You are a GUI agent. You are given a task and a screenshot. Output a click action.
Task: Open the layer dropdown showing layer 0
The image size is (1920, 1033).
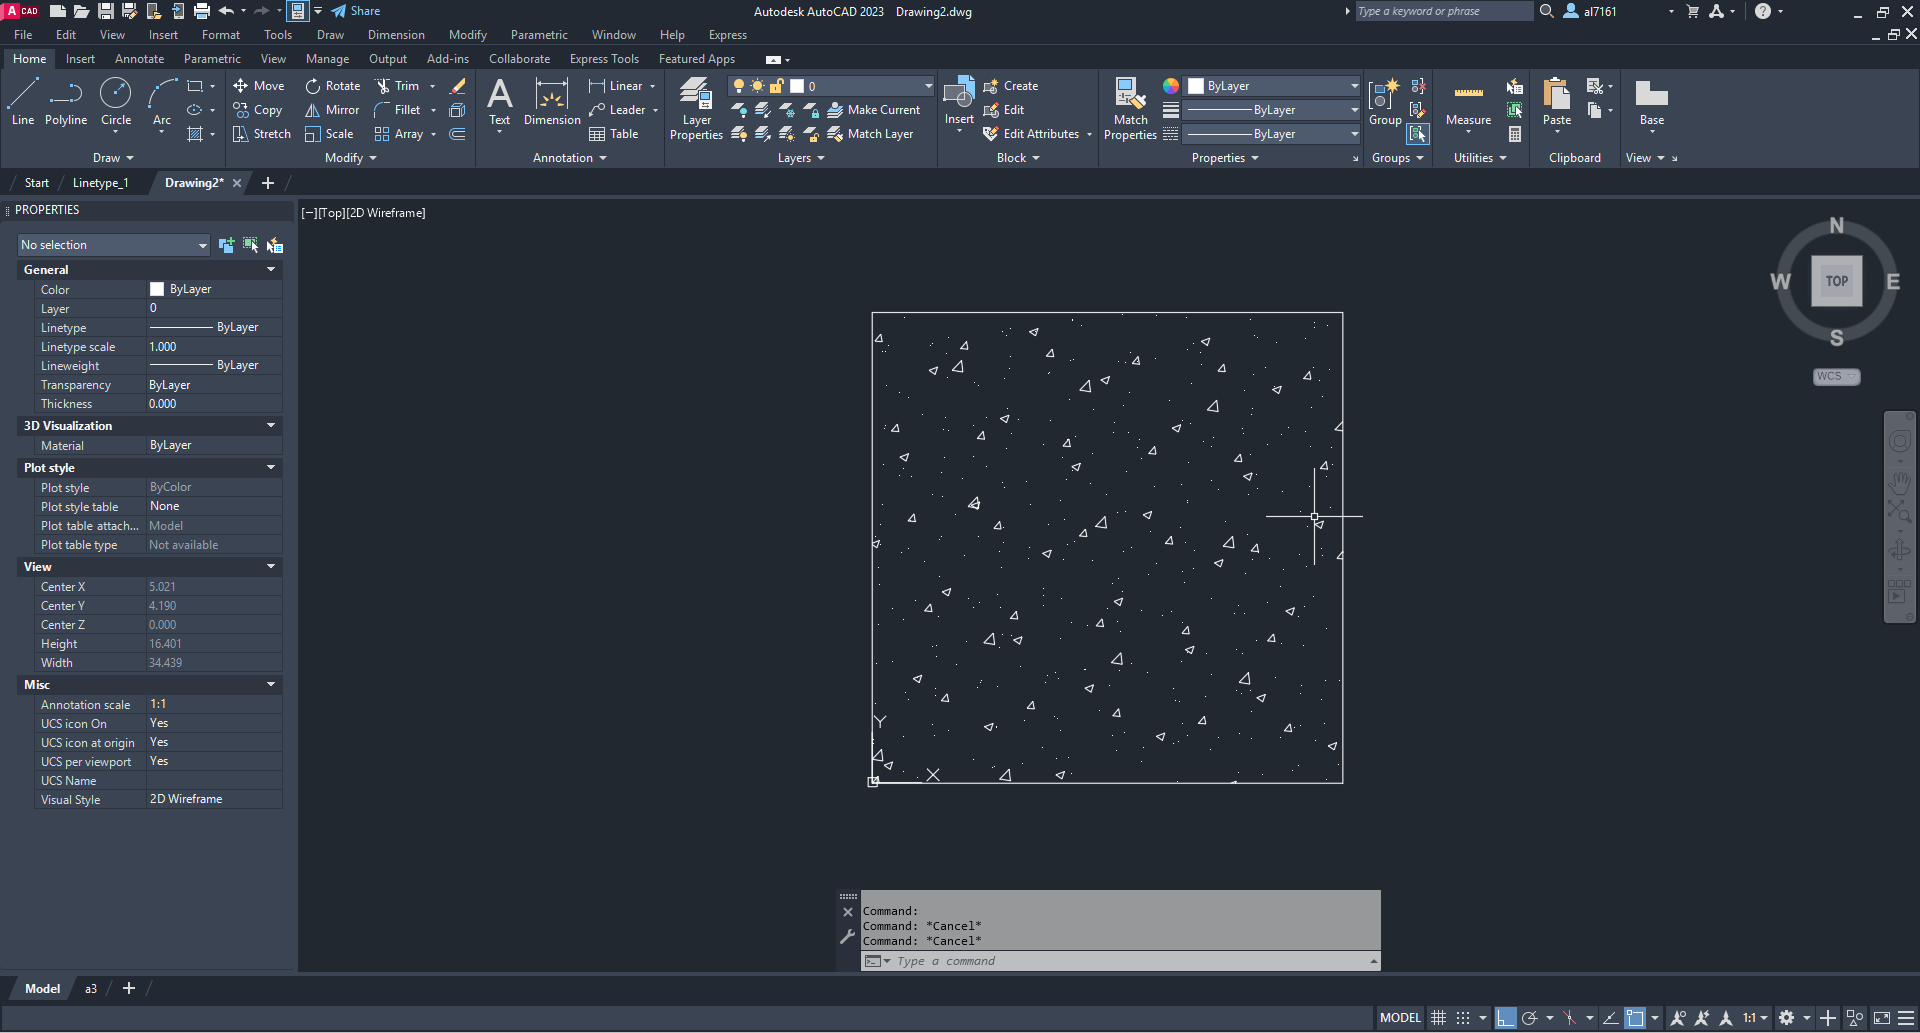[x=832, y=86]
